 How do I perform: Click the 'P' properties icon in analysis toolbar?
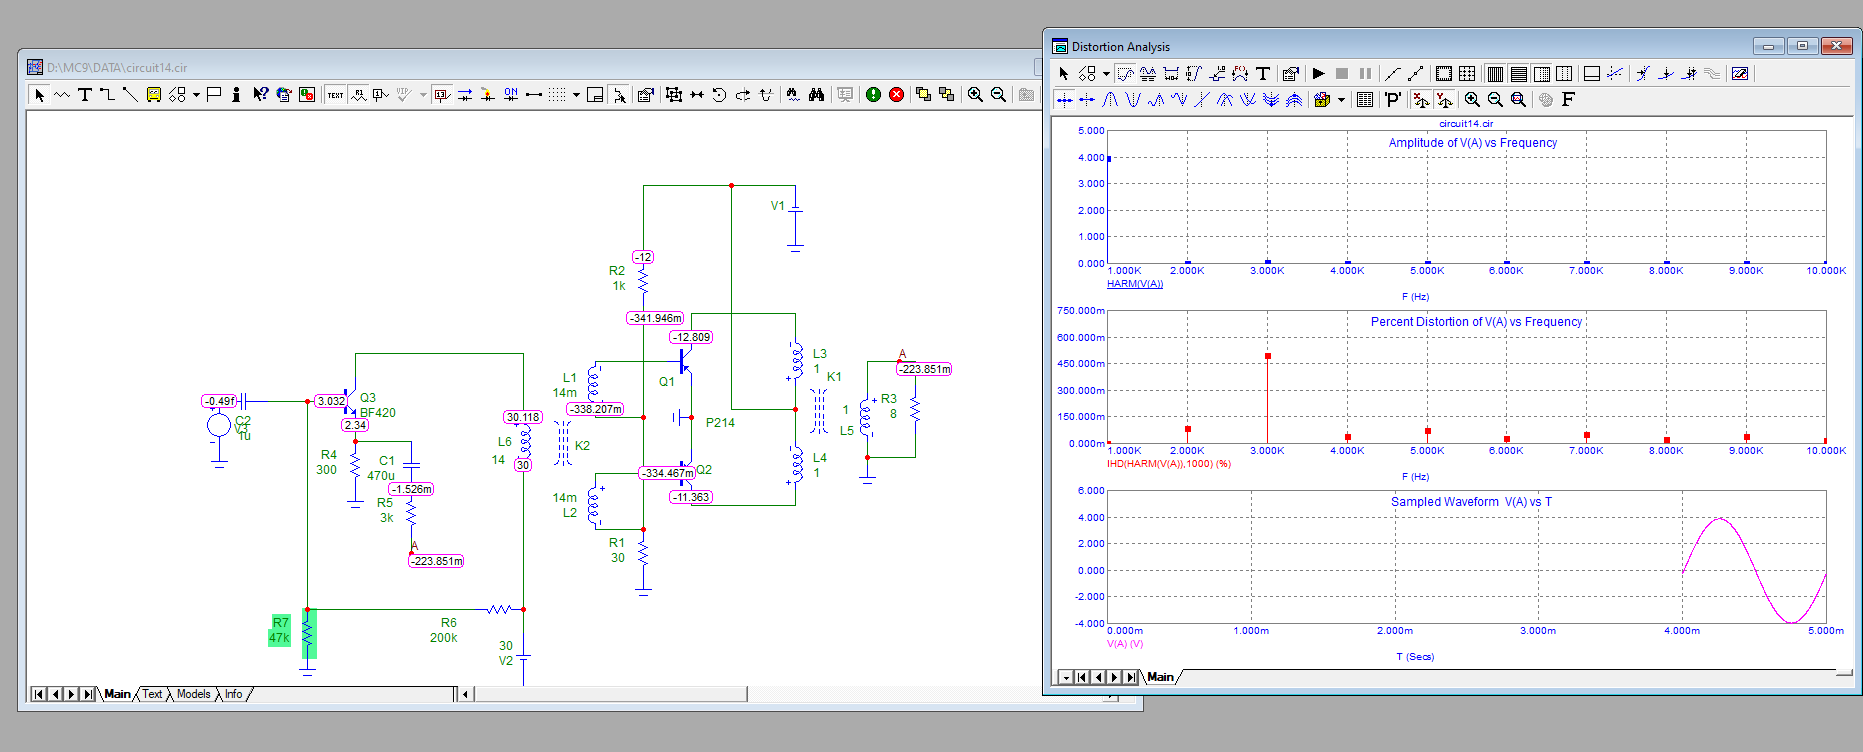click(x=1392, y=100)
